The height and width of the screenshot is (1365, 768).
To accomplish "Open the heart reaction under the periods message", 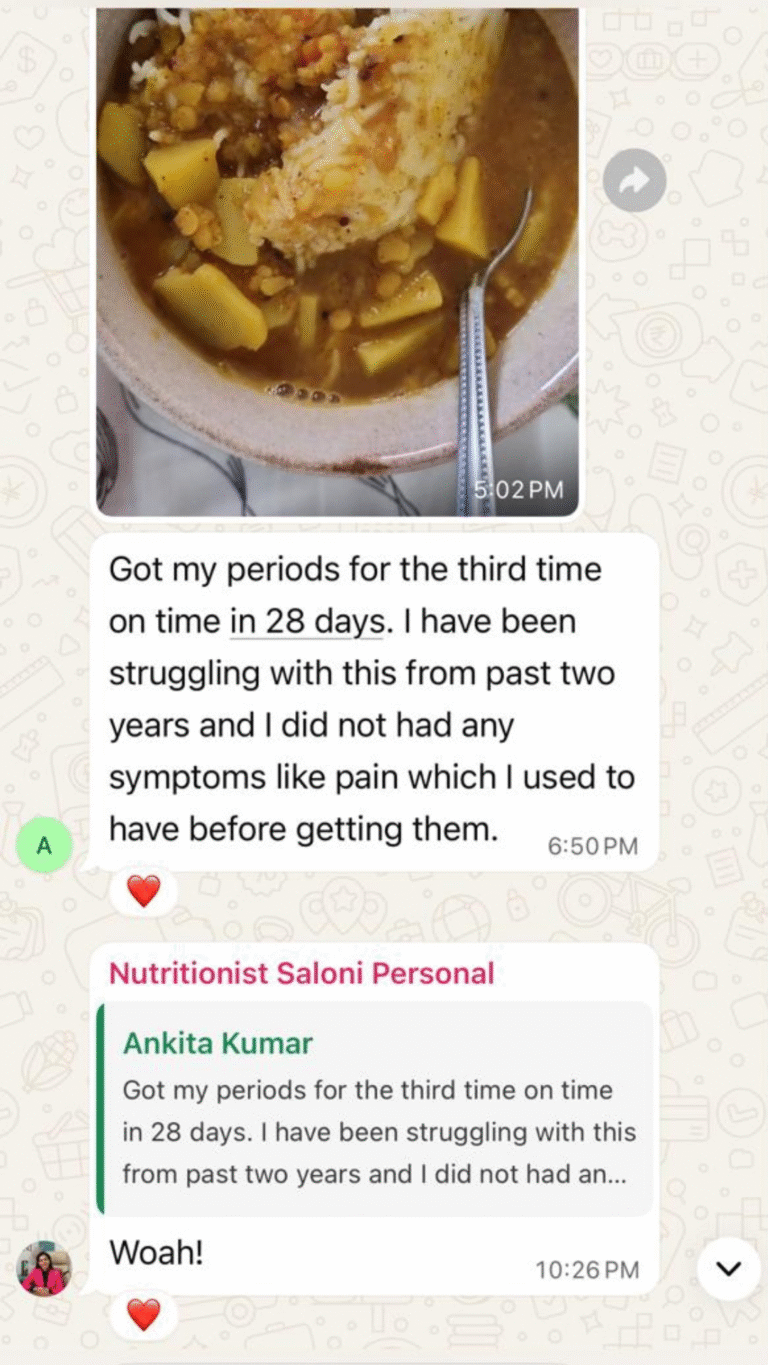I will (x=144, y=890).
